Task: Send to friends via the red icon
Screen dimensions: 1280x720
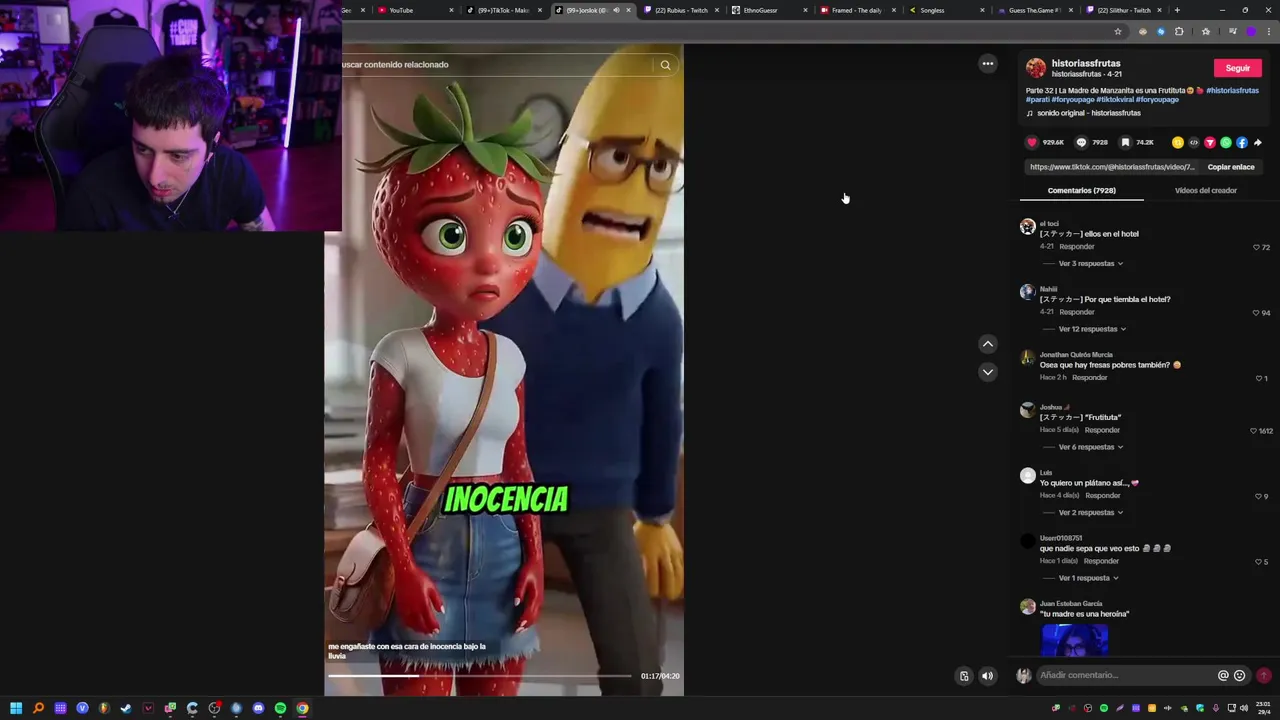Action: tap(1210, 143)
